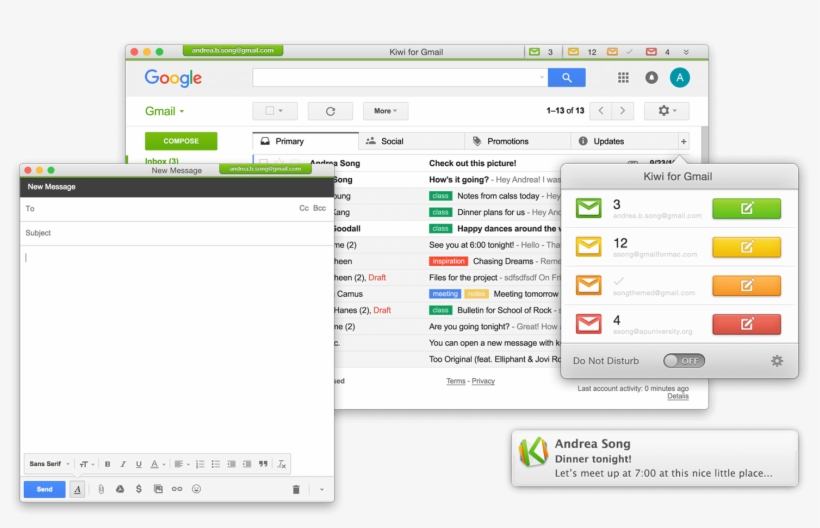
Task: Insert a bulleted list
Action: pos(215,464)
